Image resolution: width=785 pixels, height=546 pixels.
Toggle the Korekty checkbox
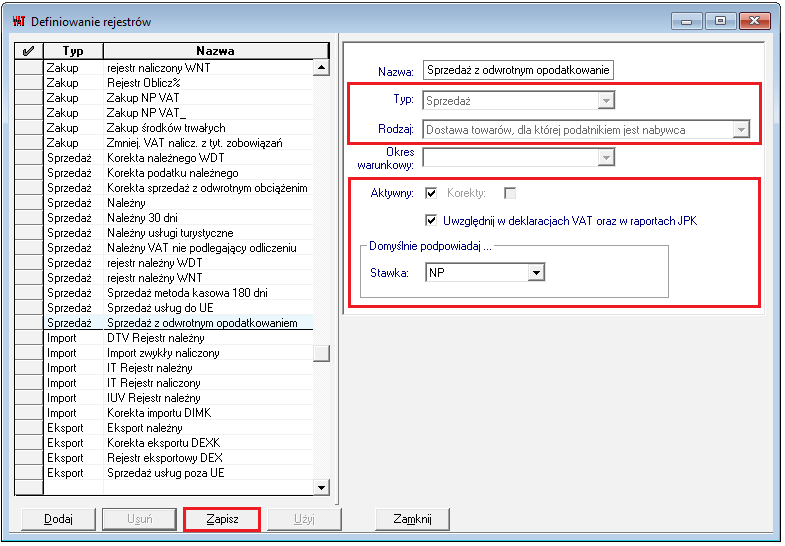pyautogui.click(x=510, y=193)
